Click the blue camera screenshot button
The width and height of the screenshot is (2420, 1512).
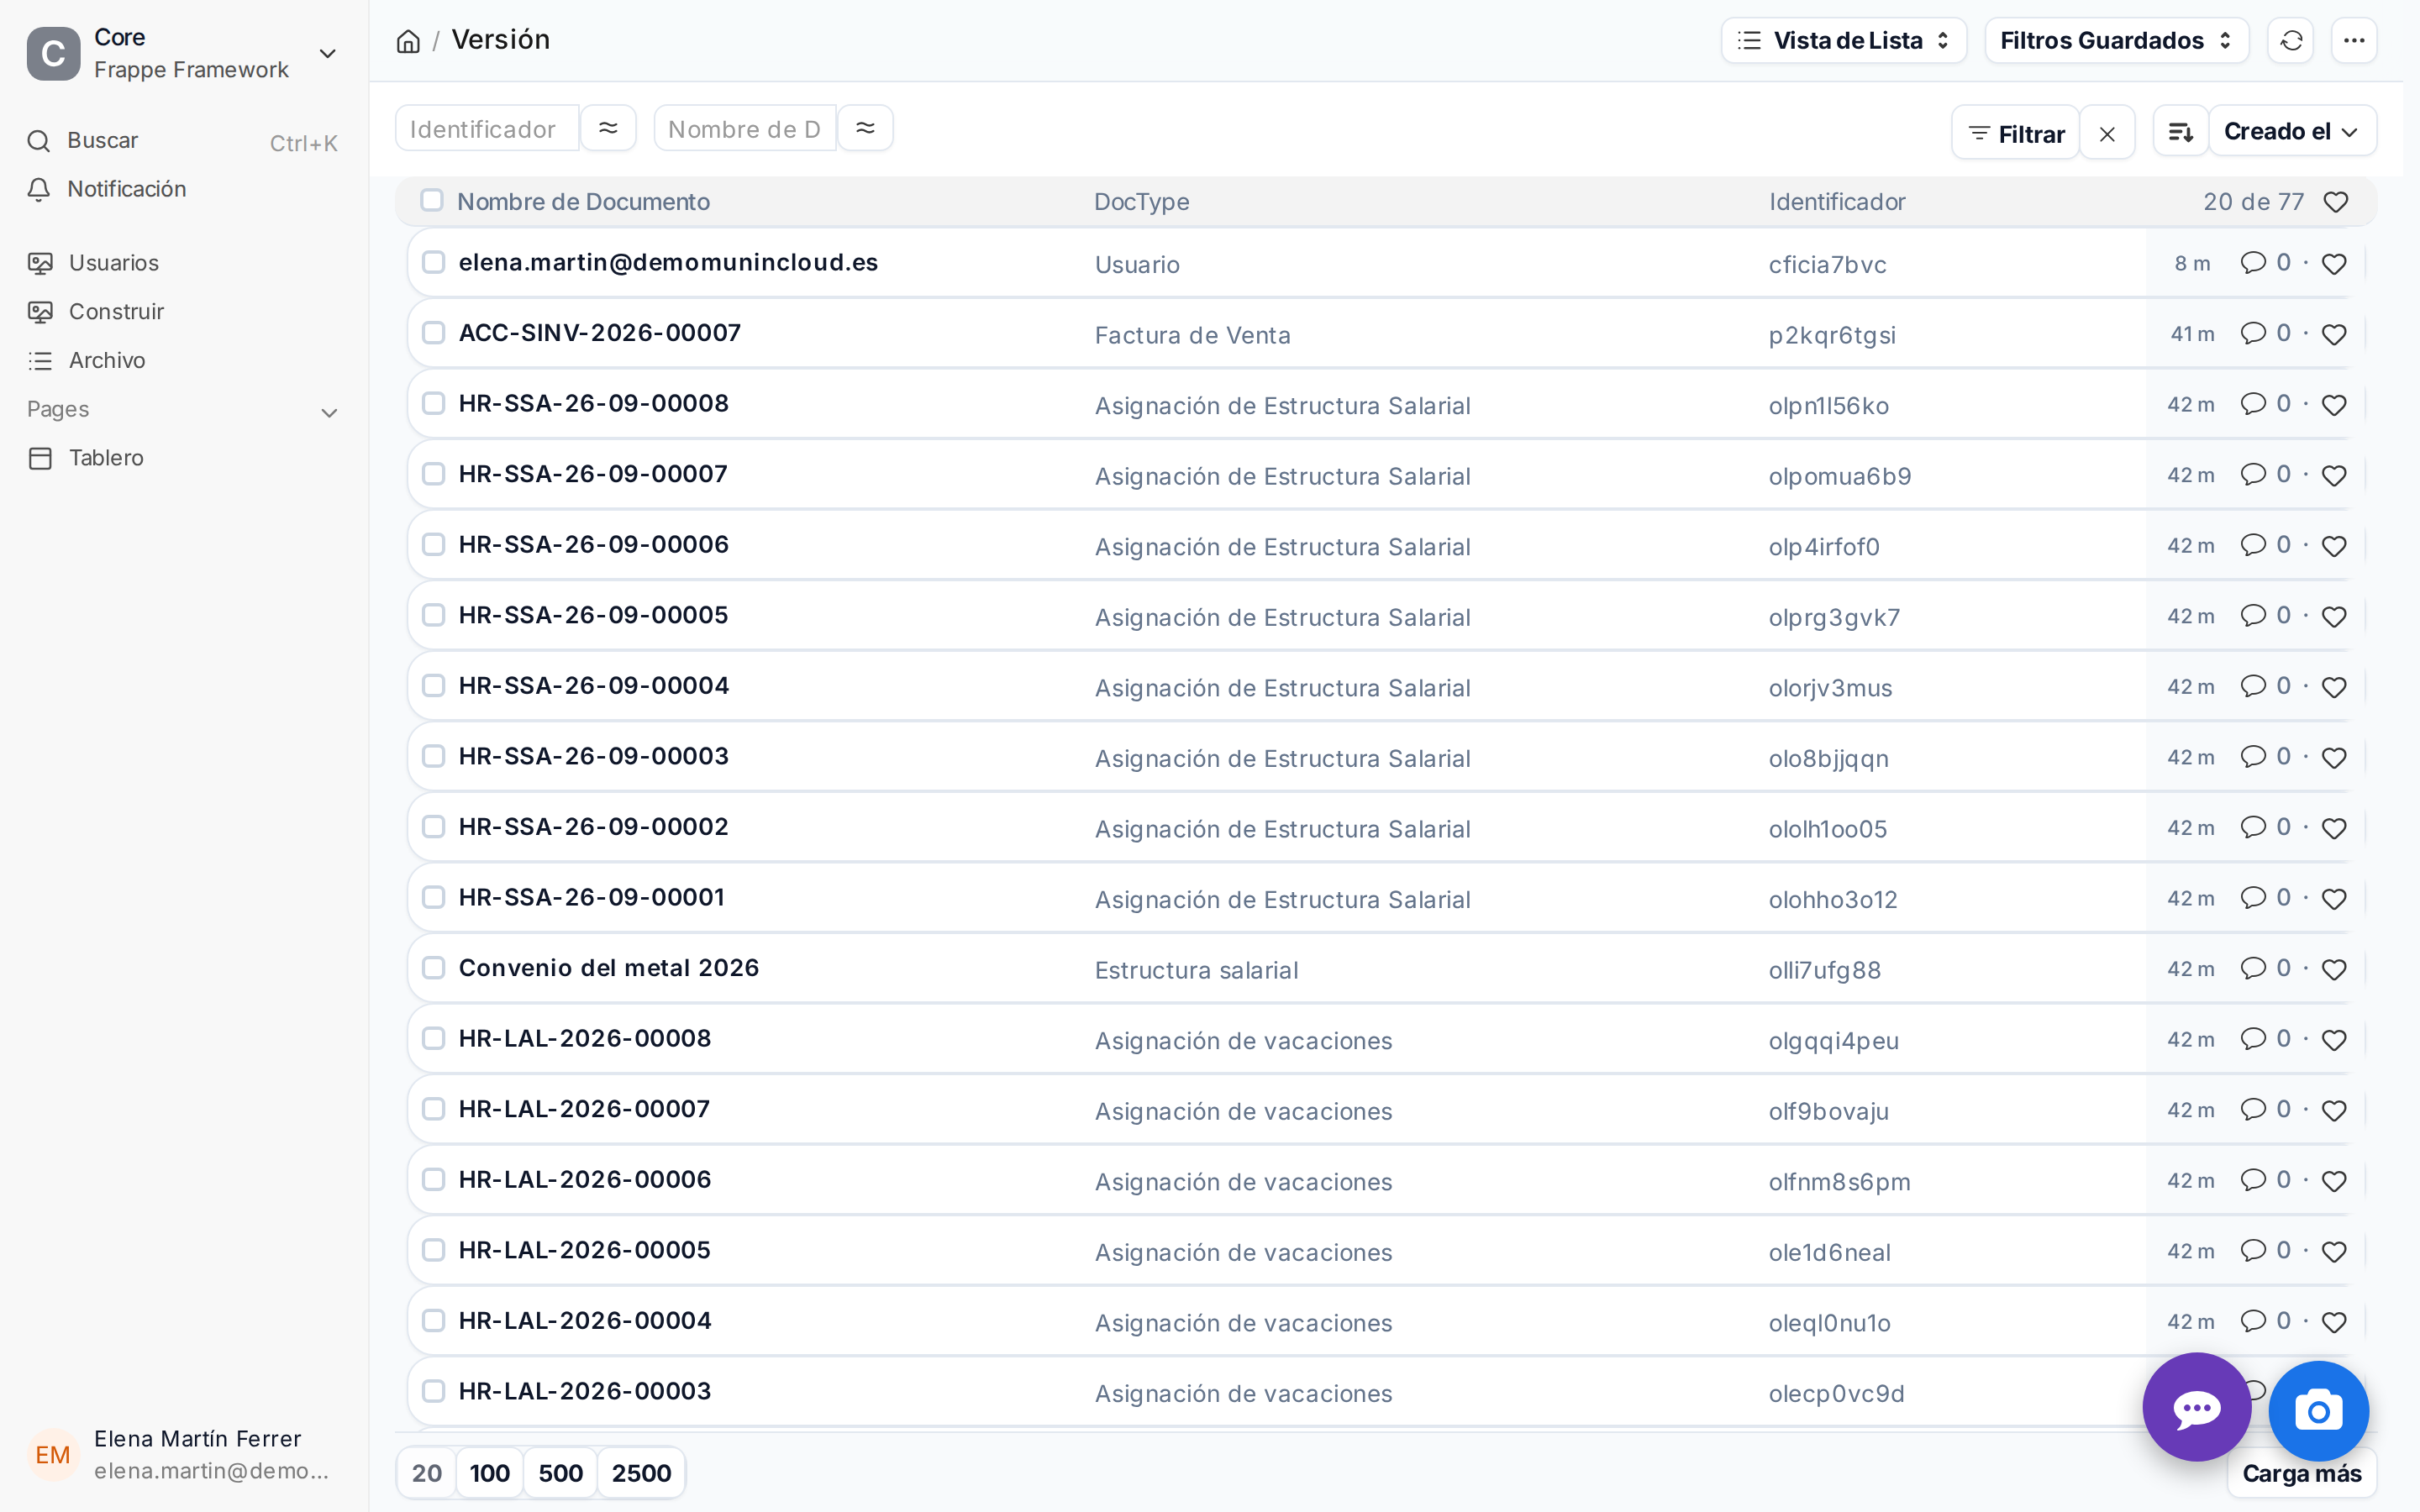pyautogui.click(x=2318, y=1411)
